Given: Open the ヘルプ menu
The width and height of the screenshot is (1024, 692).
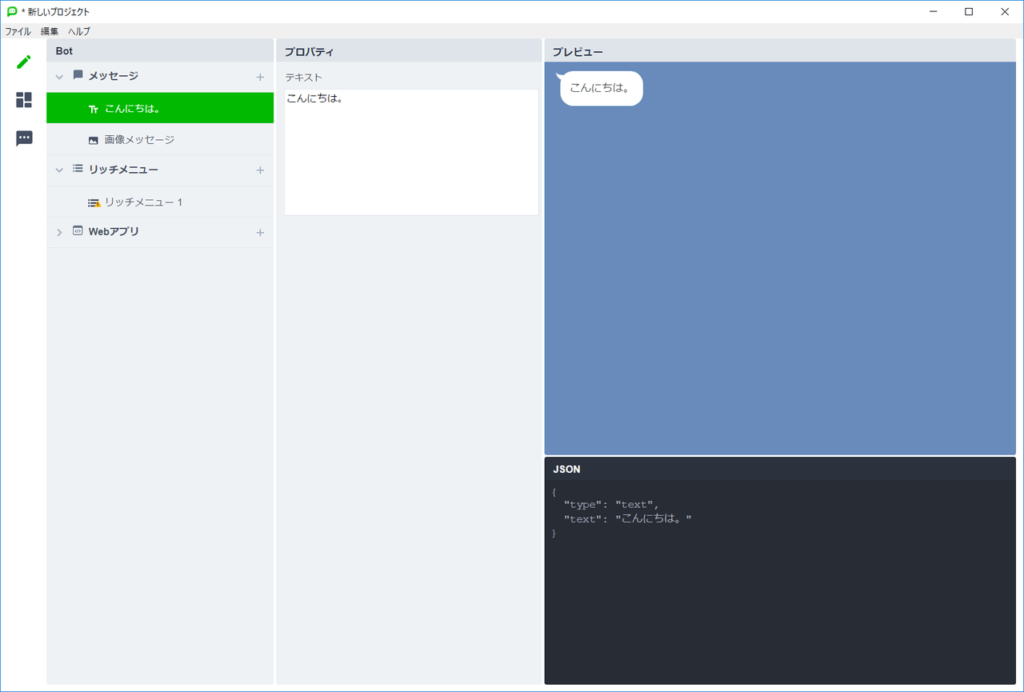Looking at the screenshot, I should (79, 31).
